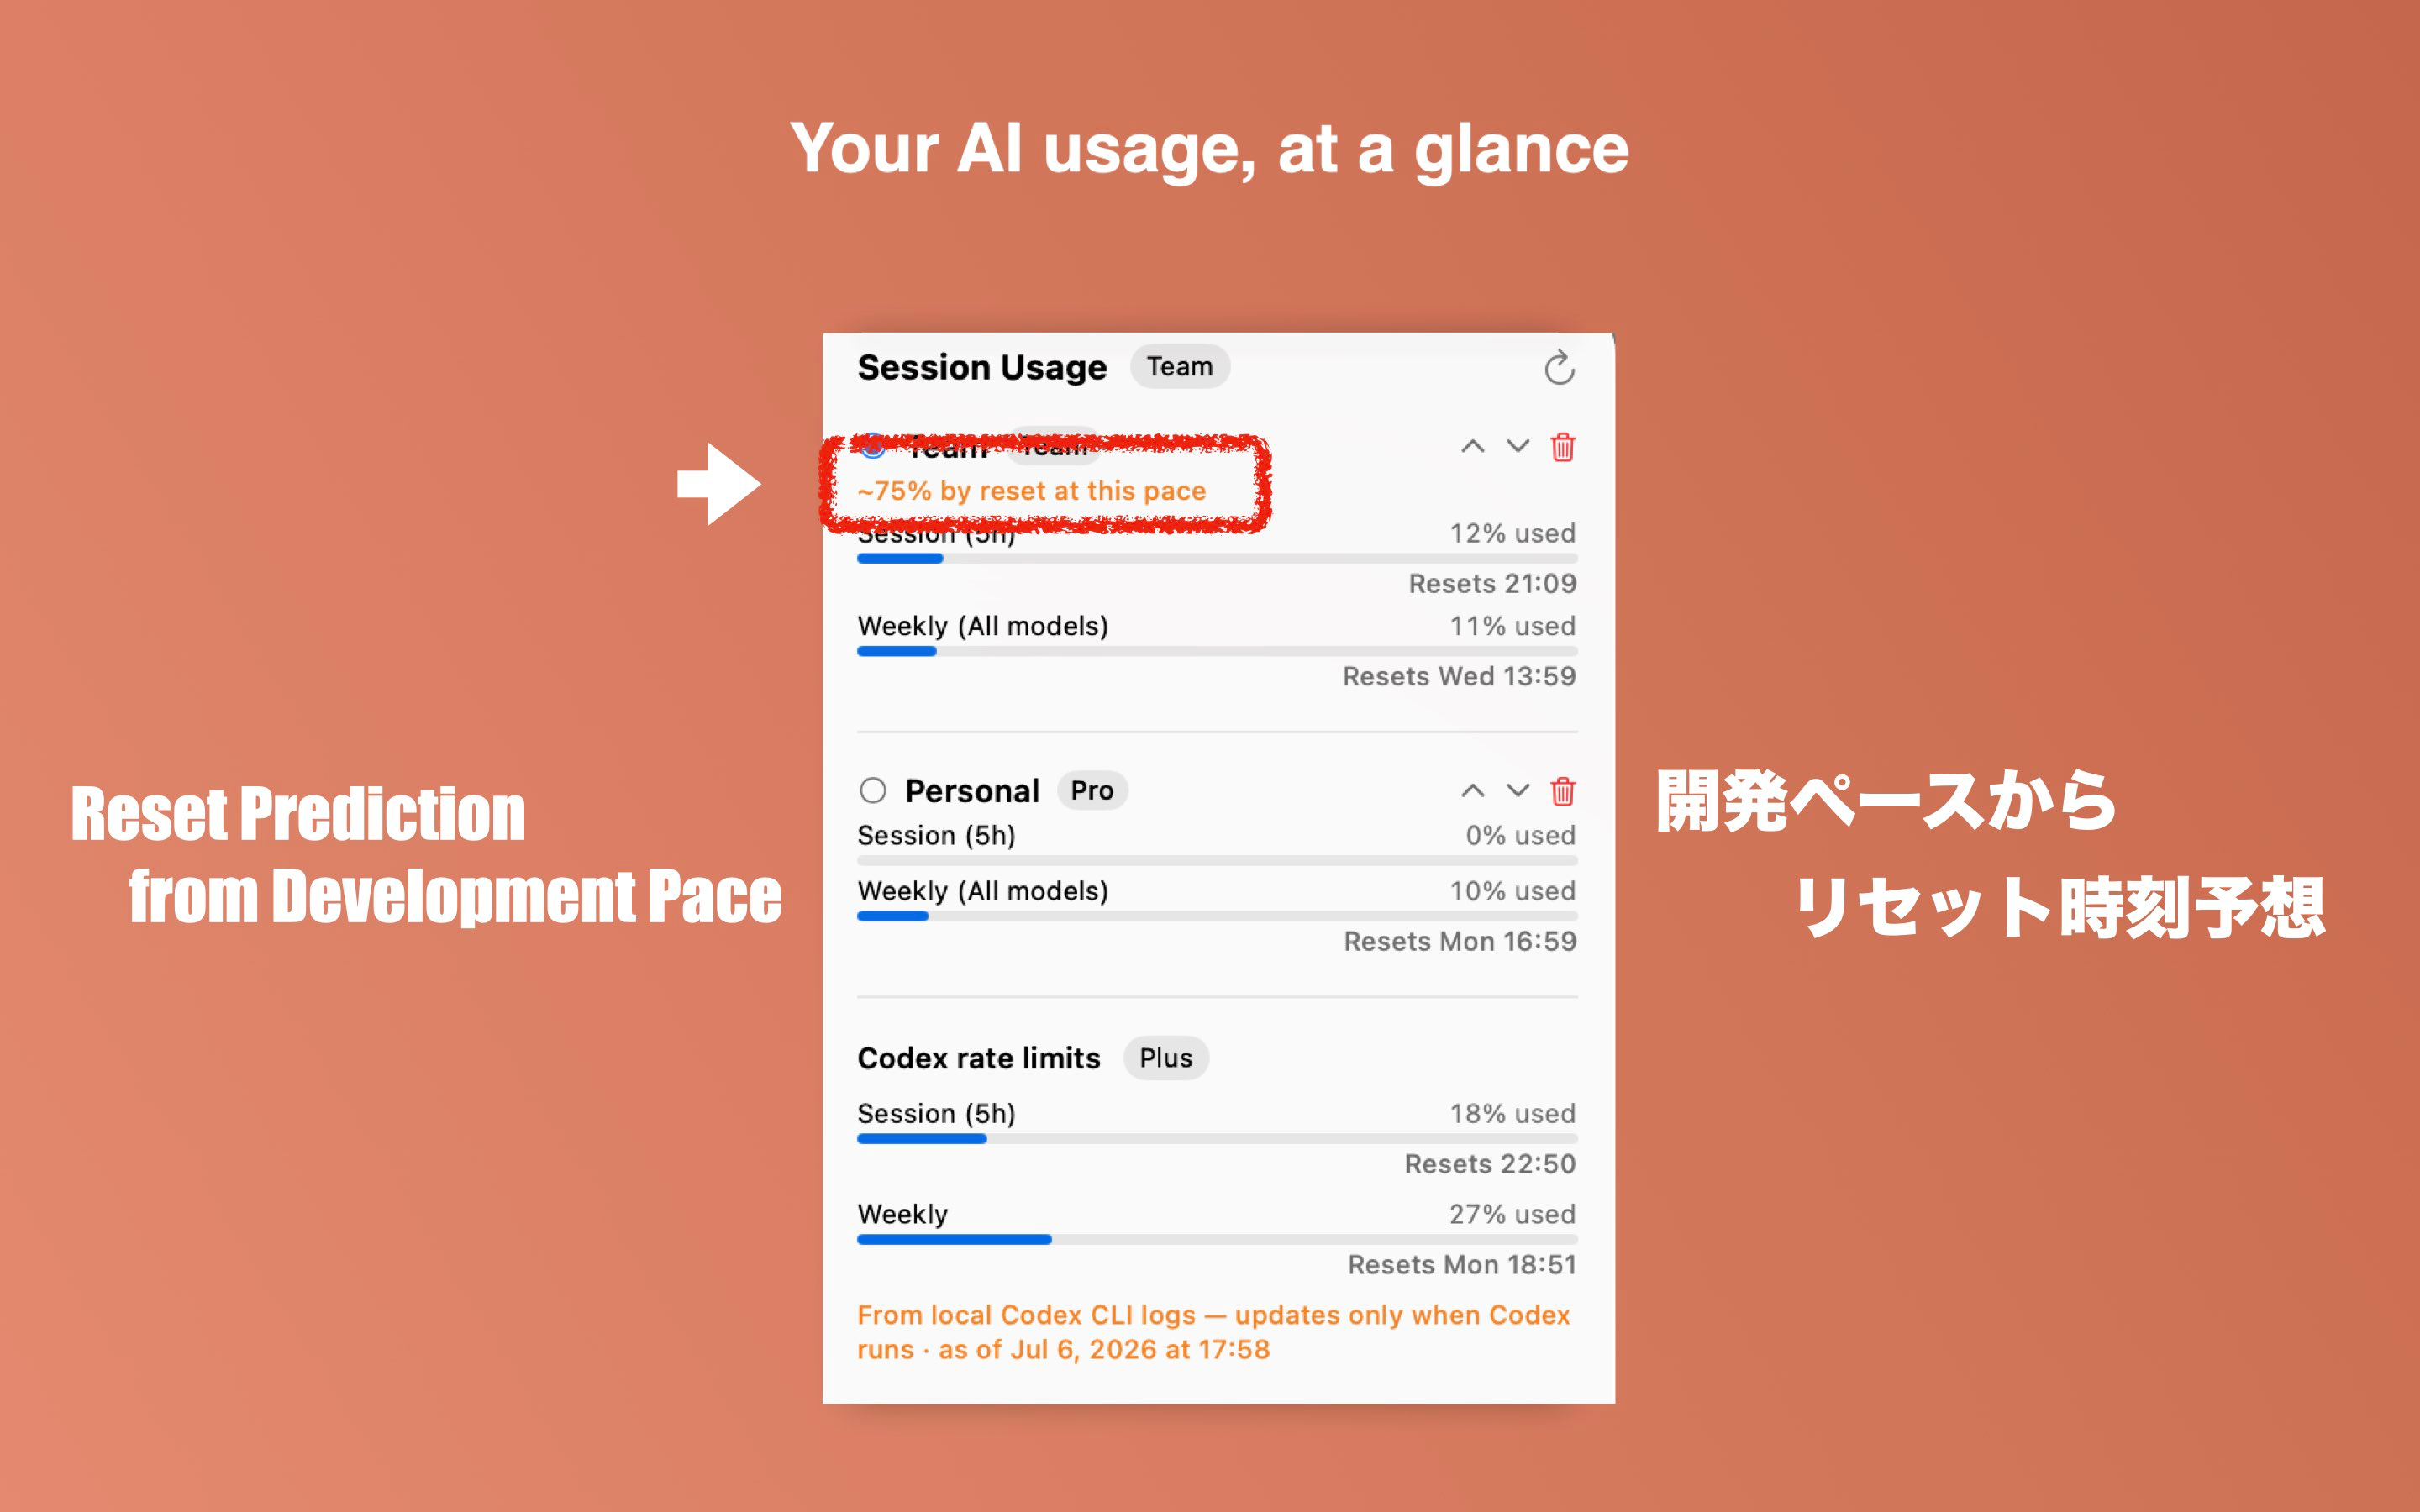
Task: Click the refresh icon in Session Usage header
Action: coord(1559,368)
